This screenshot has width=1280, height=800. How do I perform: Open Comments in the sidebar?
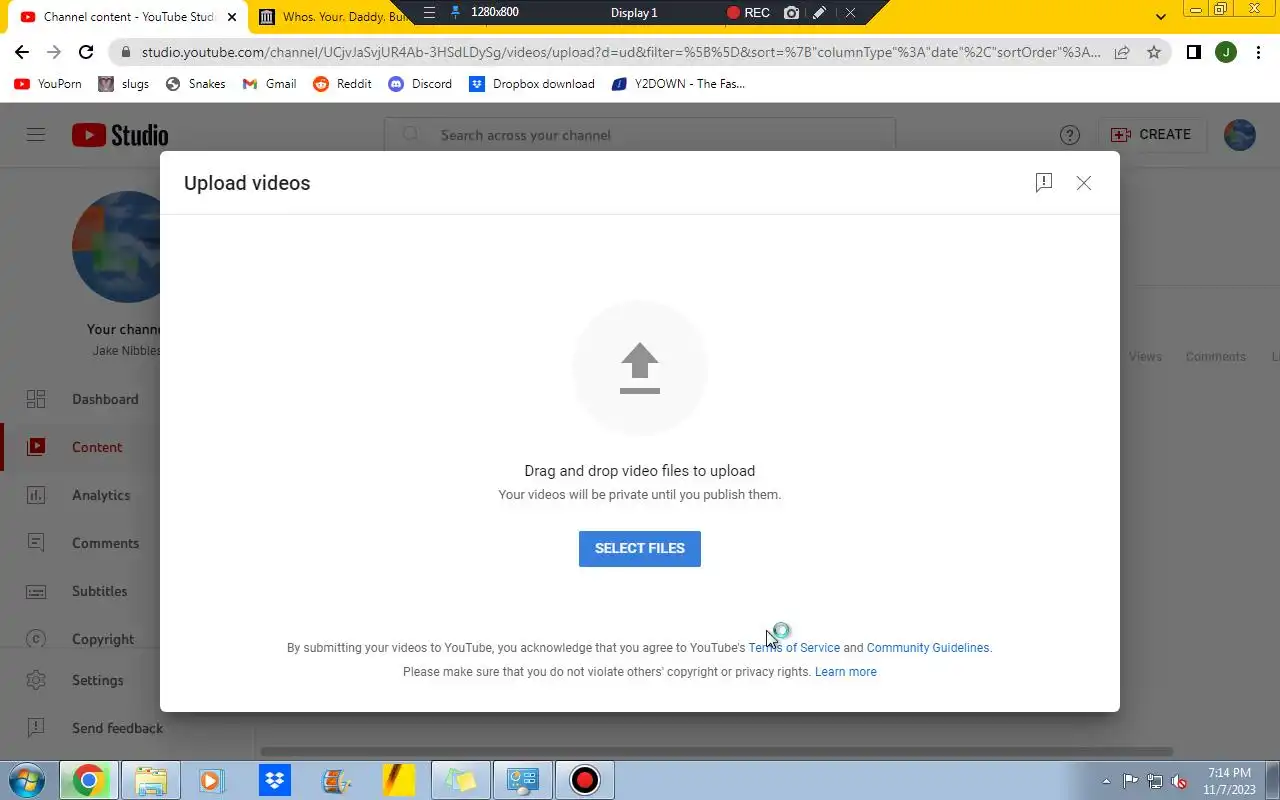[105, 543]
